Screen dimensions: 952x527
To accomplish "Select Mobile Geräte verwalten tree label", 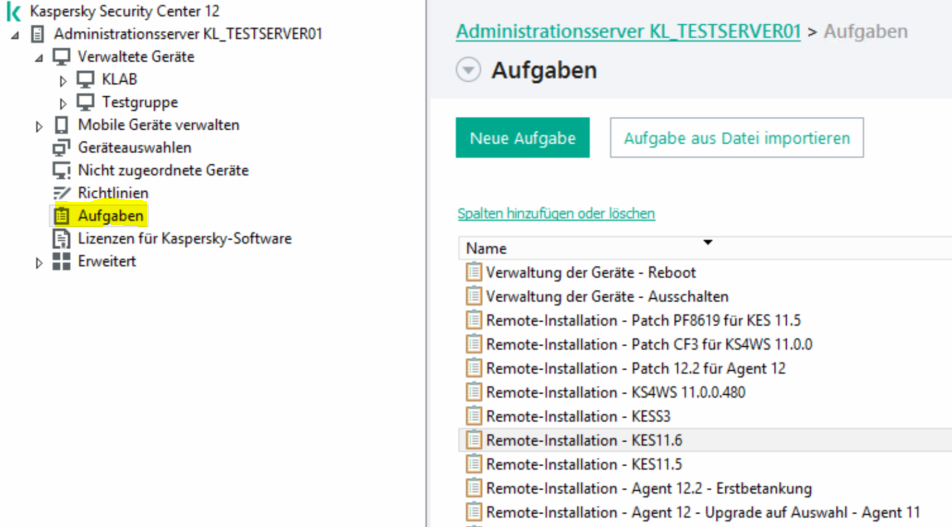I will [158, 125].
